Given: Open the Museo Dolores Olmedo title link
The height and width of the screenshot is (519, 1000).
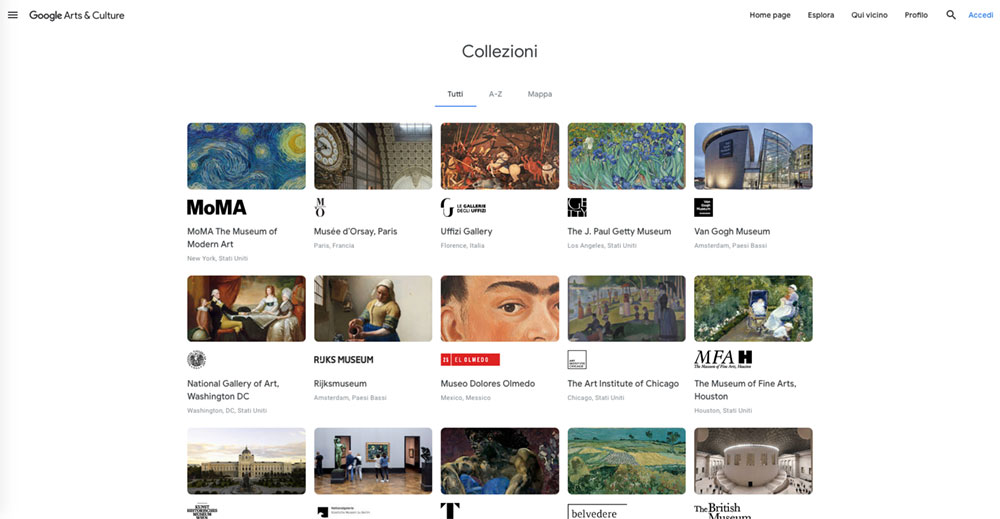Looking at the screenshot, I should 488,384.
